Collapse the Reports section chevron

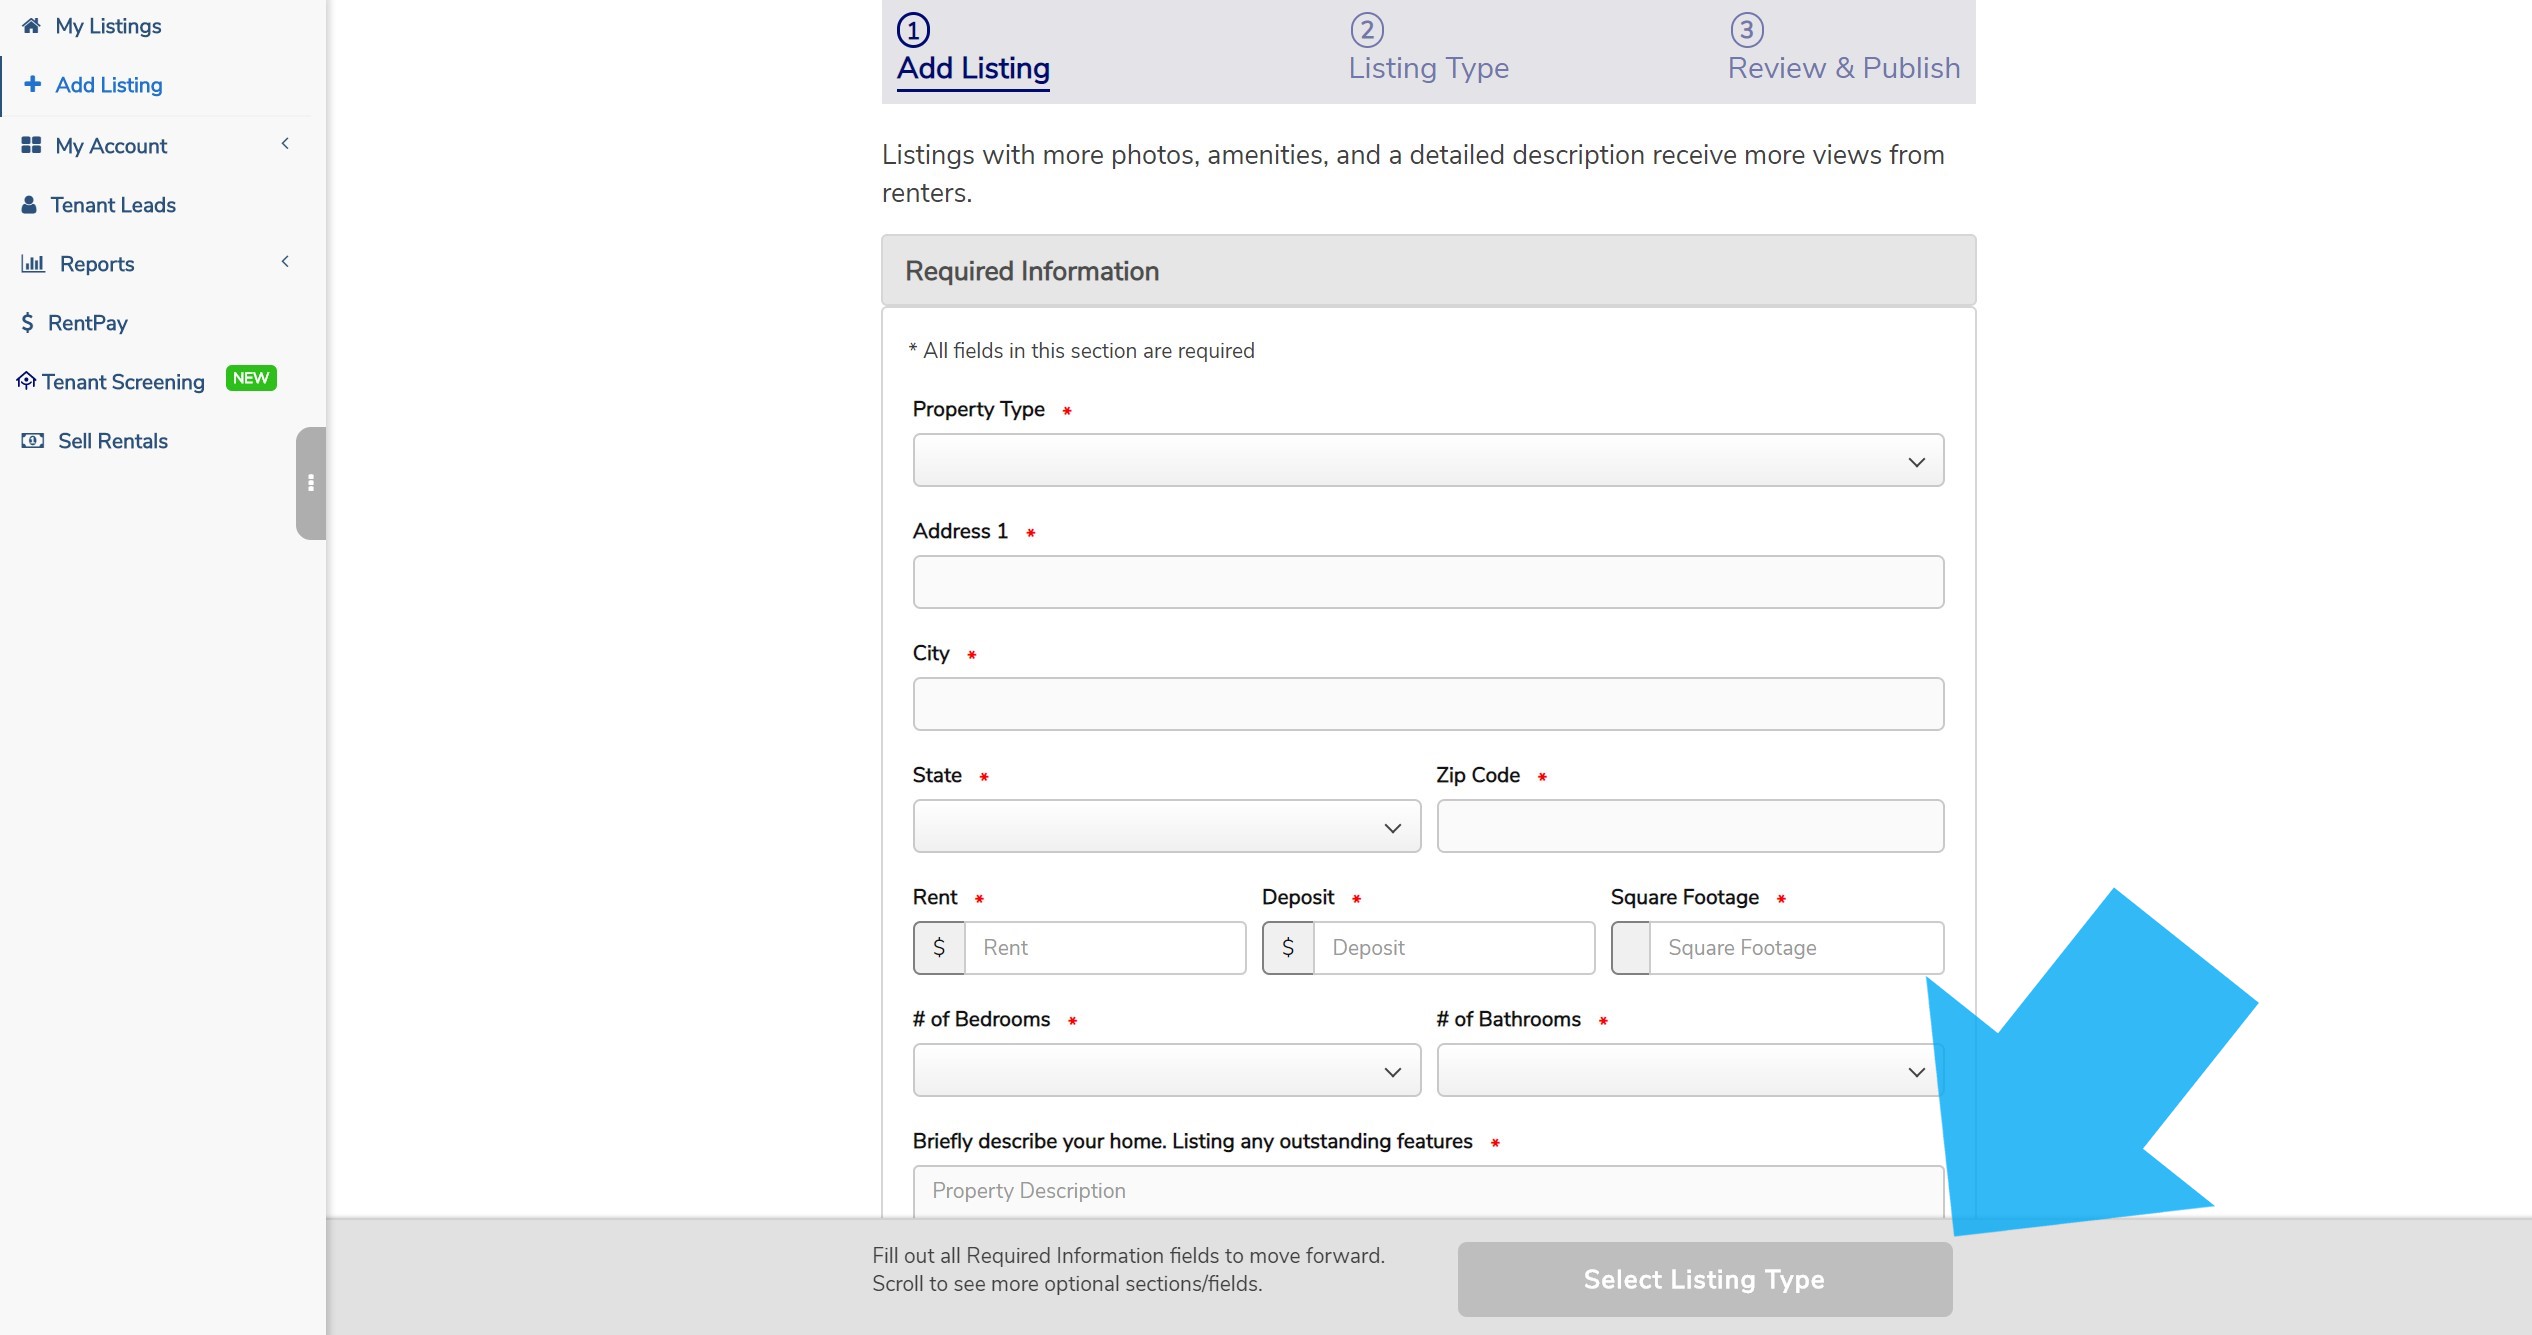[x=285, y=261]
